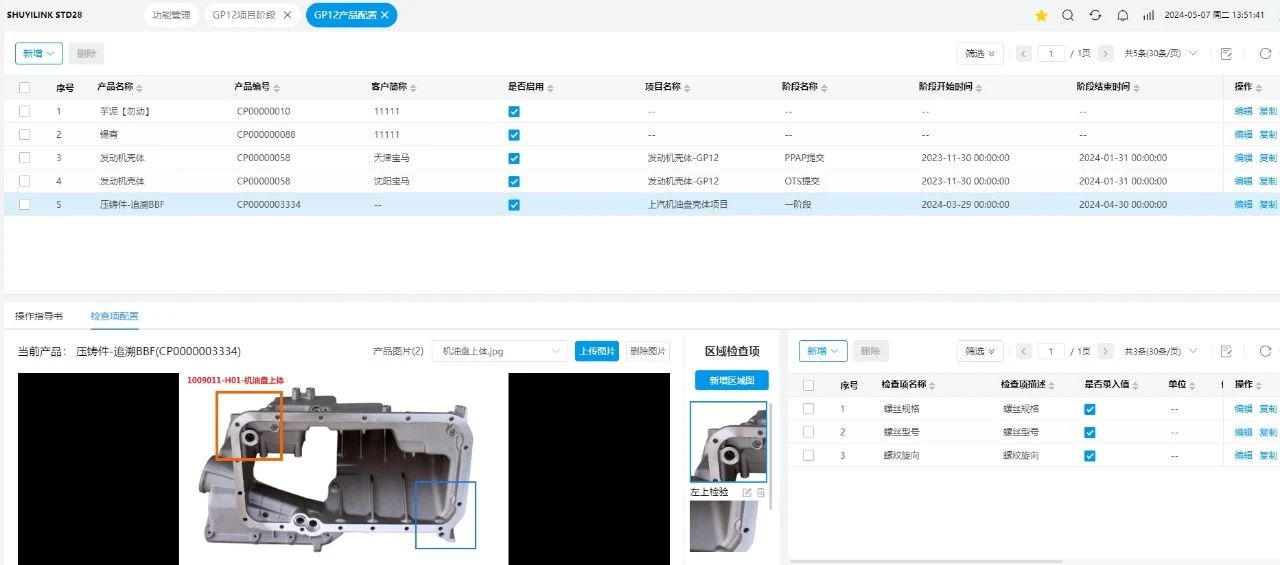Click the notification bell icon
The image size is (1280, 565).
click(1122, 15)
